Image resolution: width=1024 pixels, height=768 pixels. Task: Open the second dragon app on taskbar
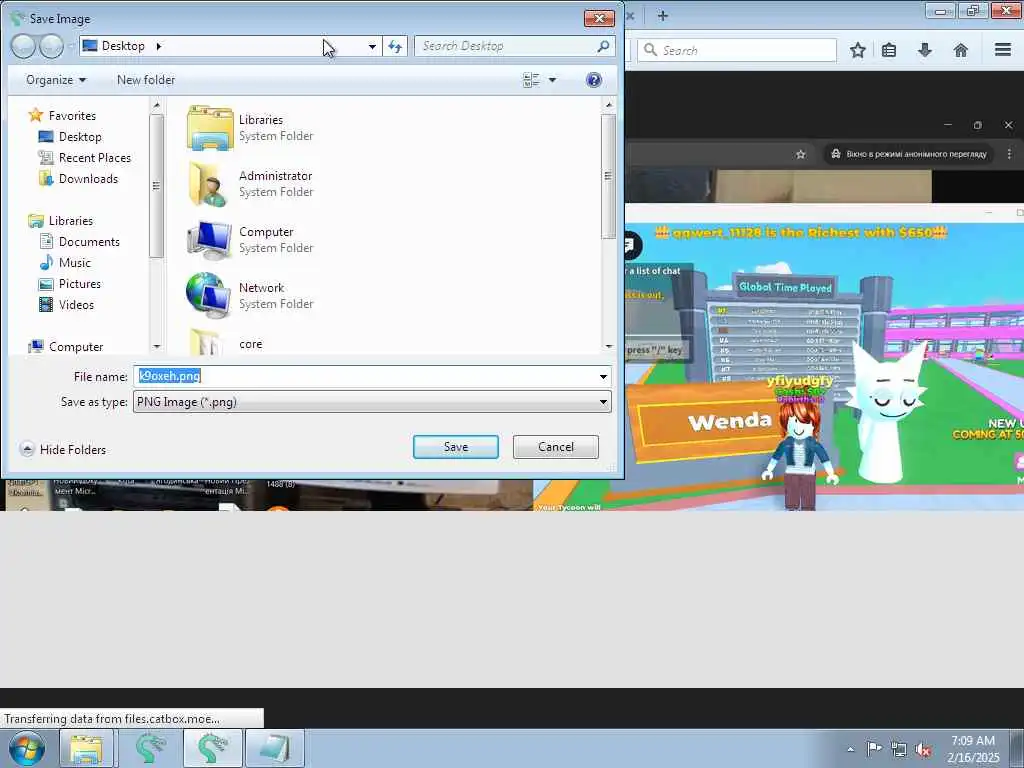point(213,749)
